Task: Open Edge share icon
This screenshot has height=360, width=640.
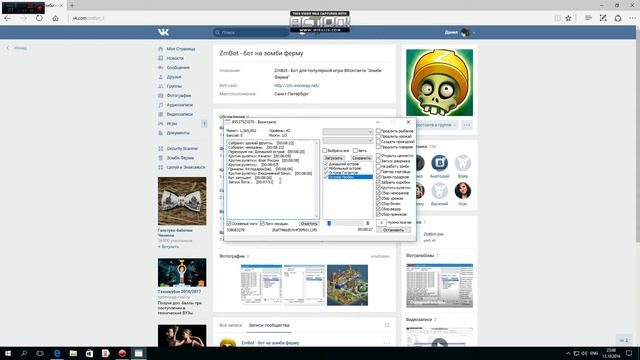Action: [618, 18]
